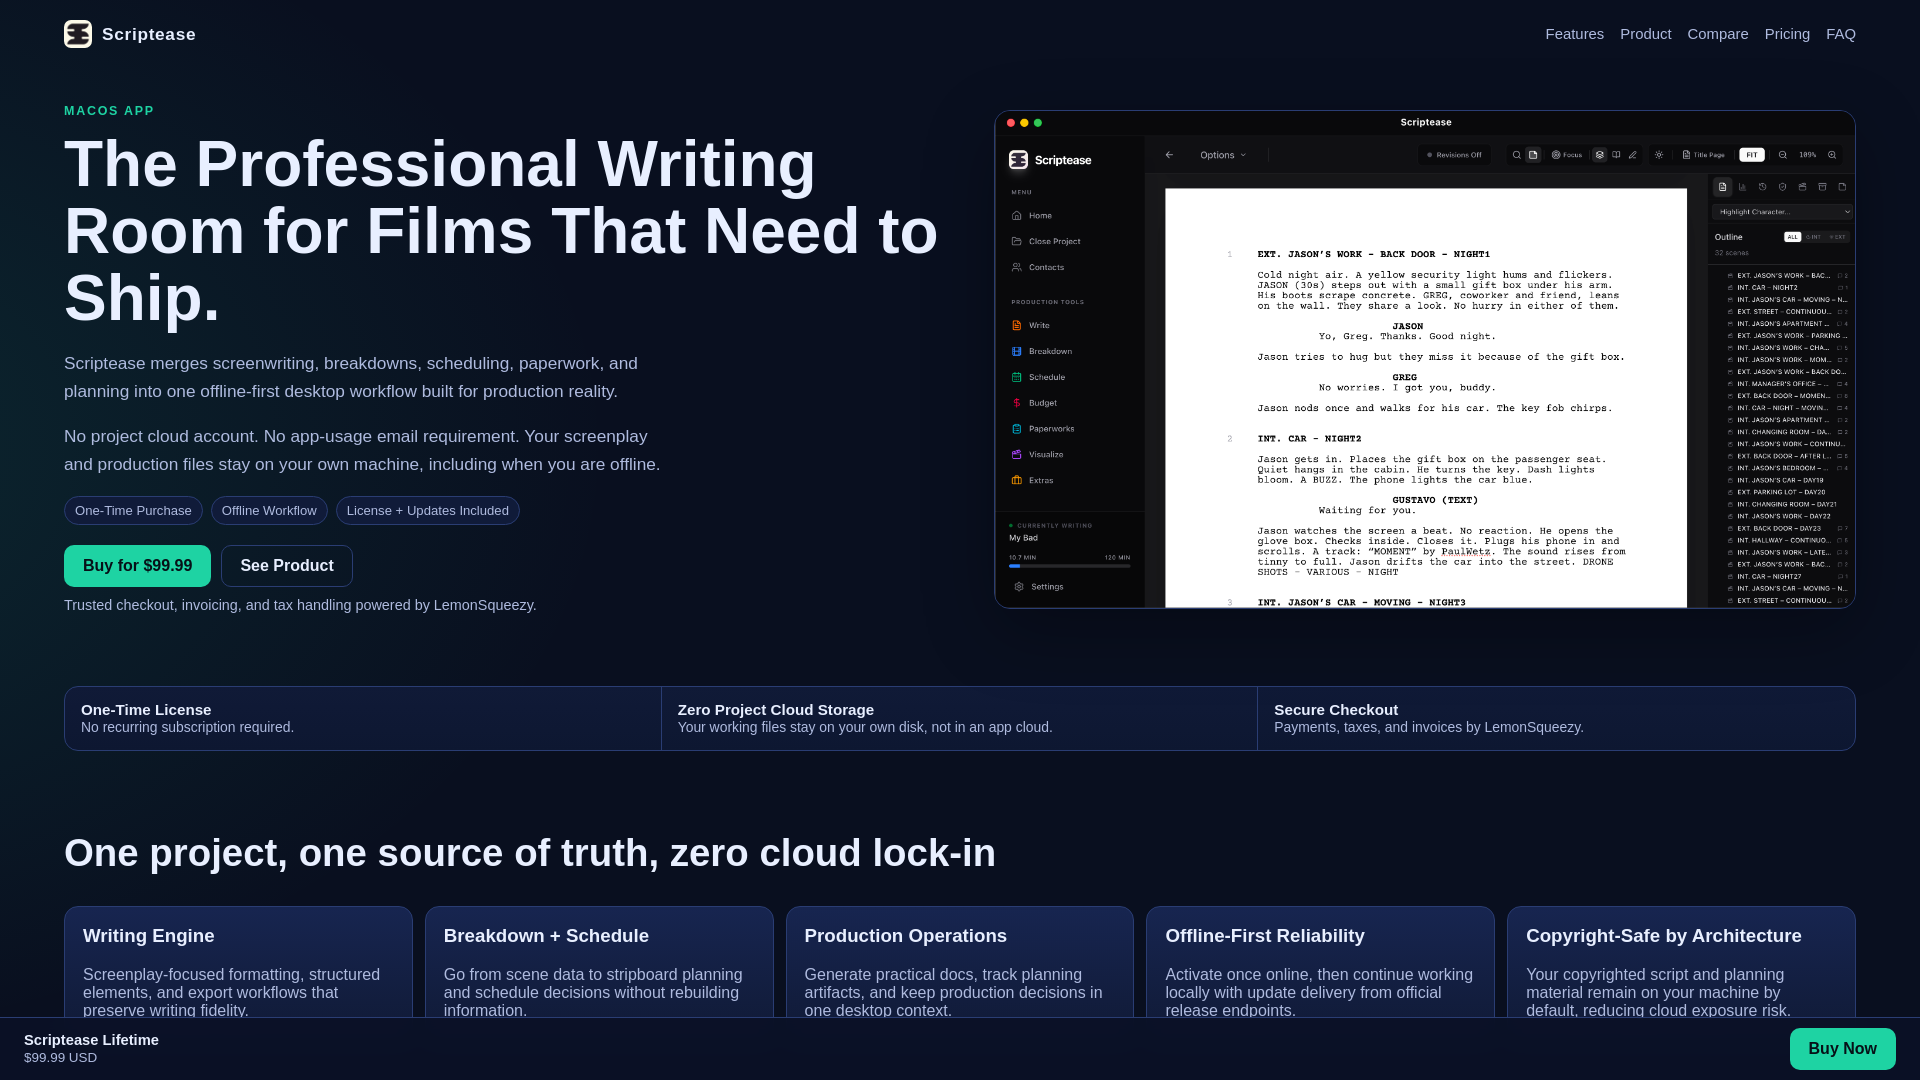Viewport: 1920px width, 1080px height.
Task: Click the zoom in magnifier icon
Action: 1832,155
